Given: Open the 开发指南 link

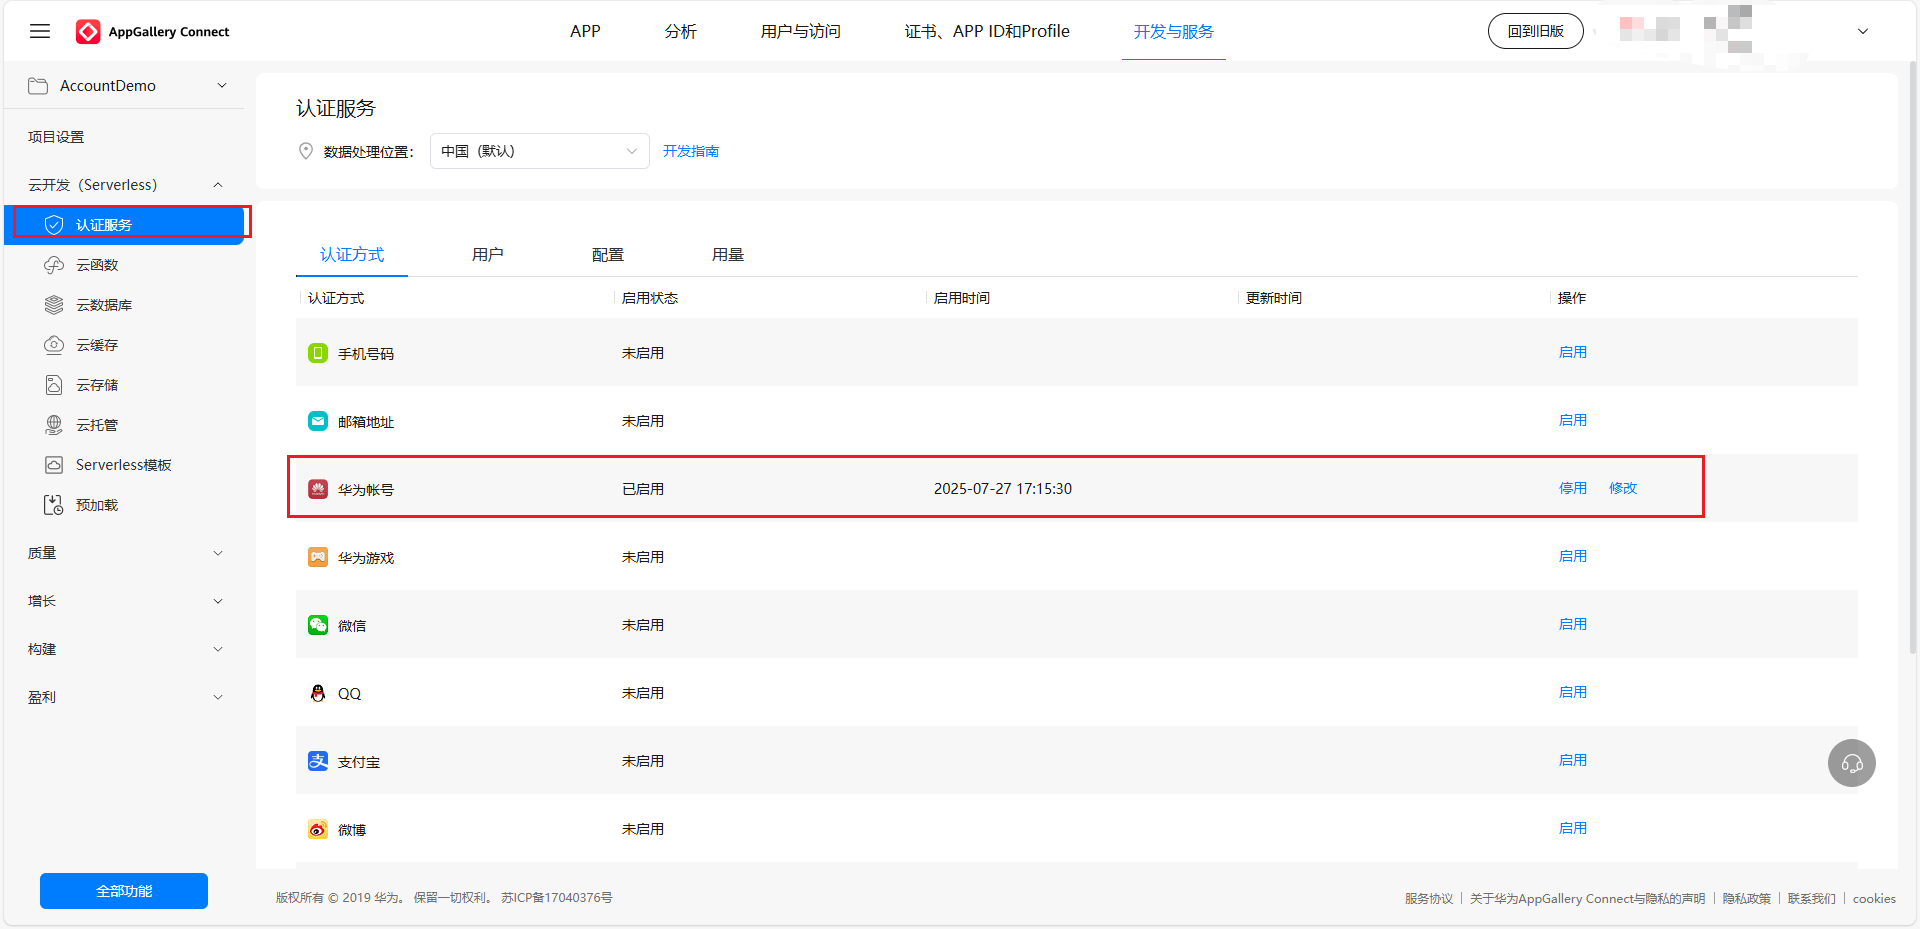Looking at the screenshot, I should click(x=691, y=151).
